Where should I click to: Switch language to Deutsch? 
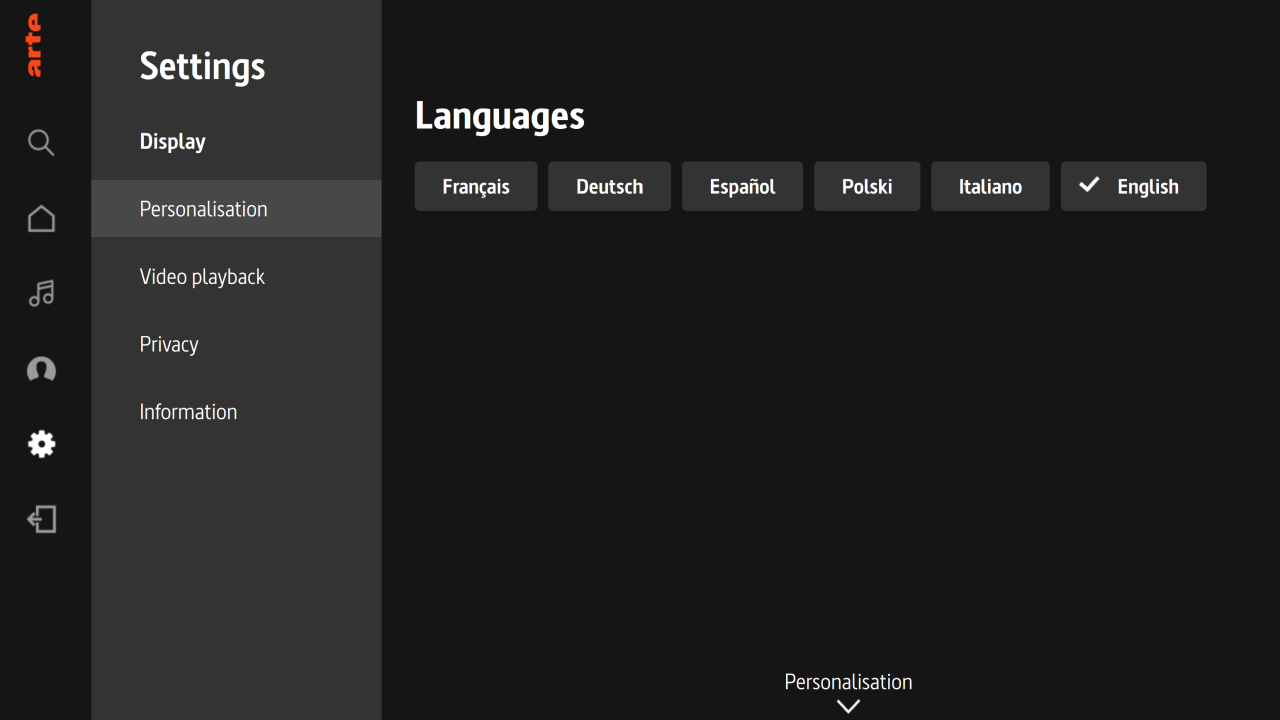[x=609, y=186]
